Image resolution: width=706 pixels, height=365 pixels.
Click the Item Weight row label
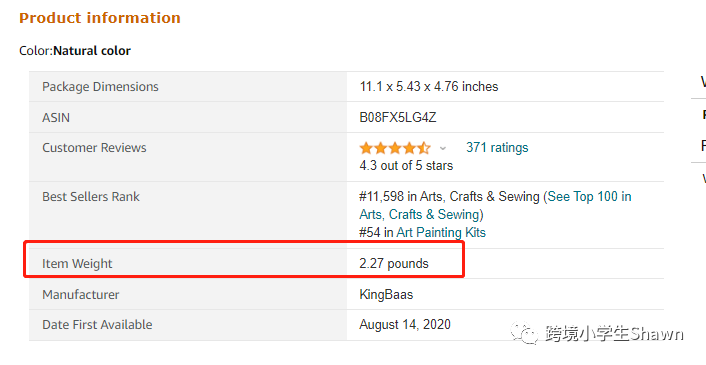(77, 264)
